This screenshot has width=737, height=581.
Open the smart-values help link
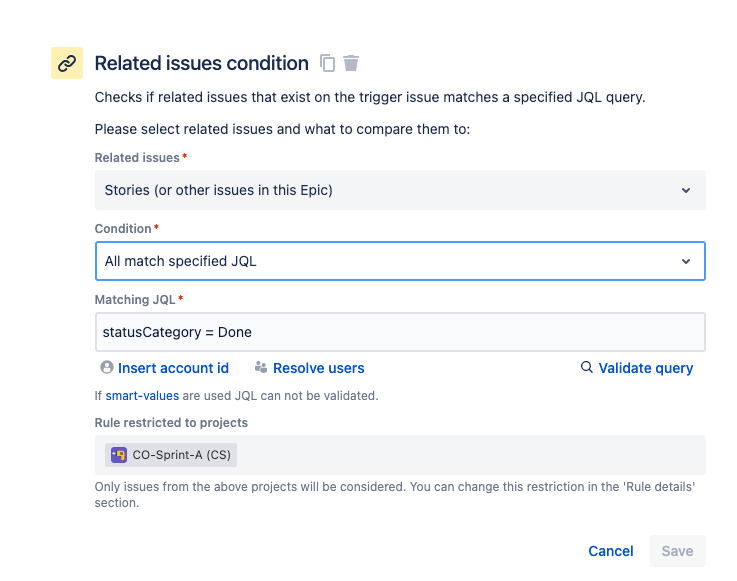click(142, 396)
